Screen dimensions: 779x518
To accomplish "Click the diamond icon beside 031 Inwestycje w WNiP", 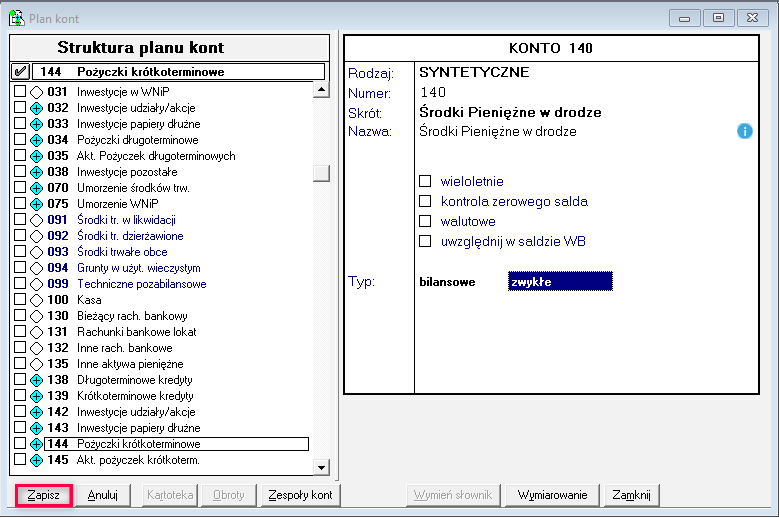I will pos(37,92).
